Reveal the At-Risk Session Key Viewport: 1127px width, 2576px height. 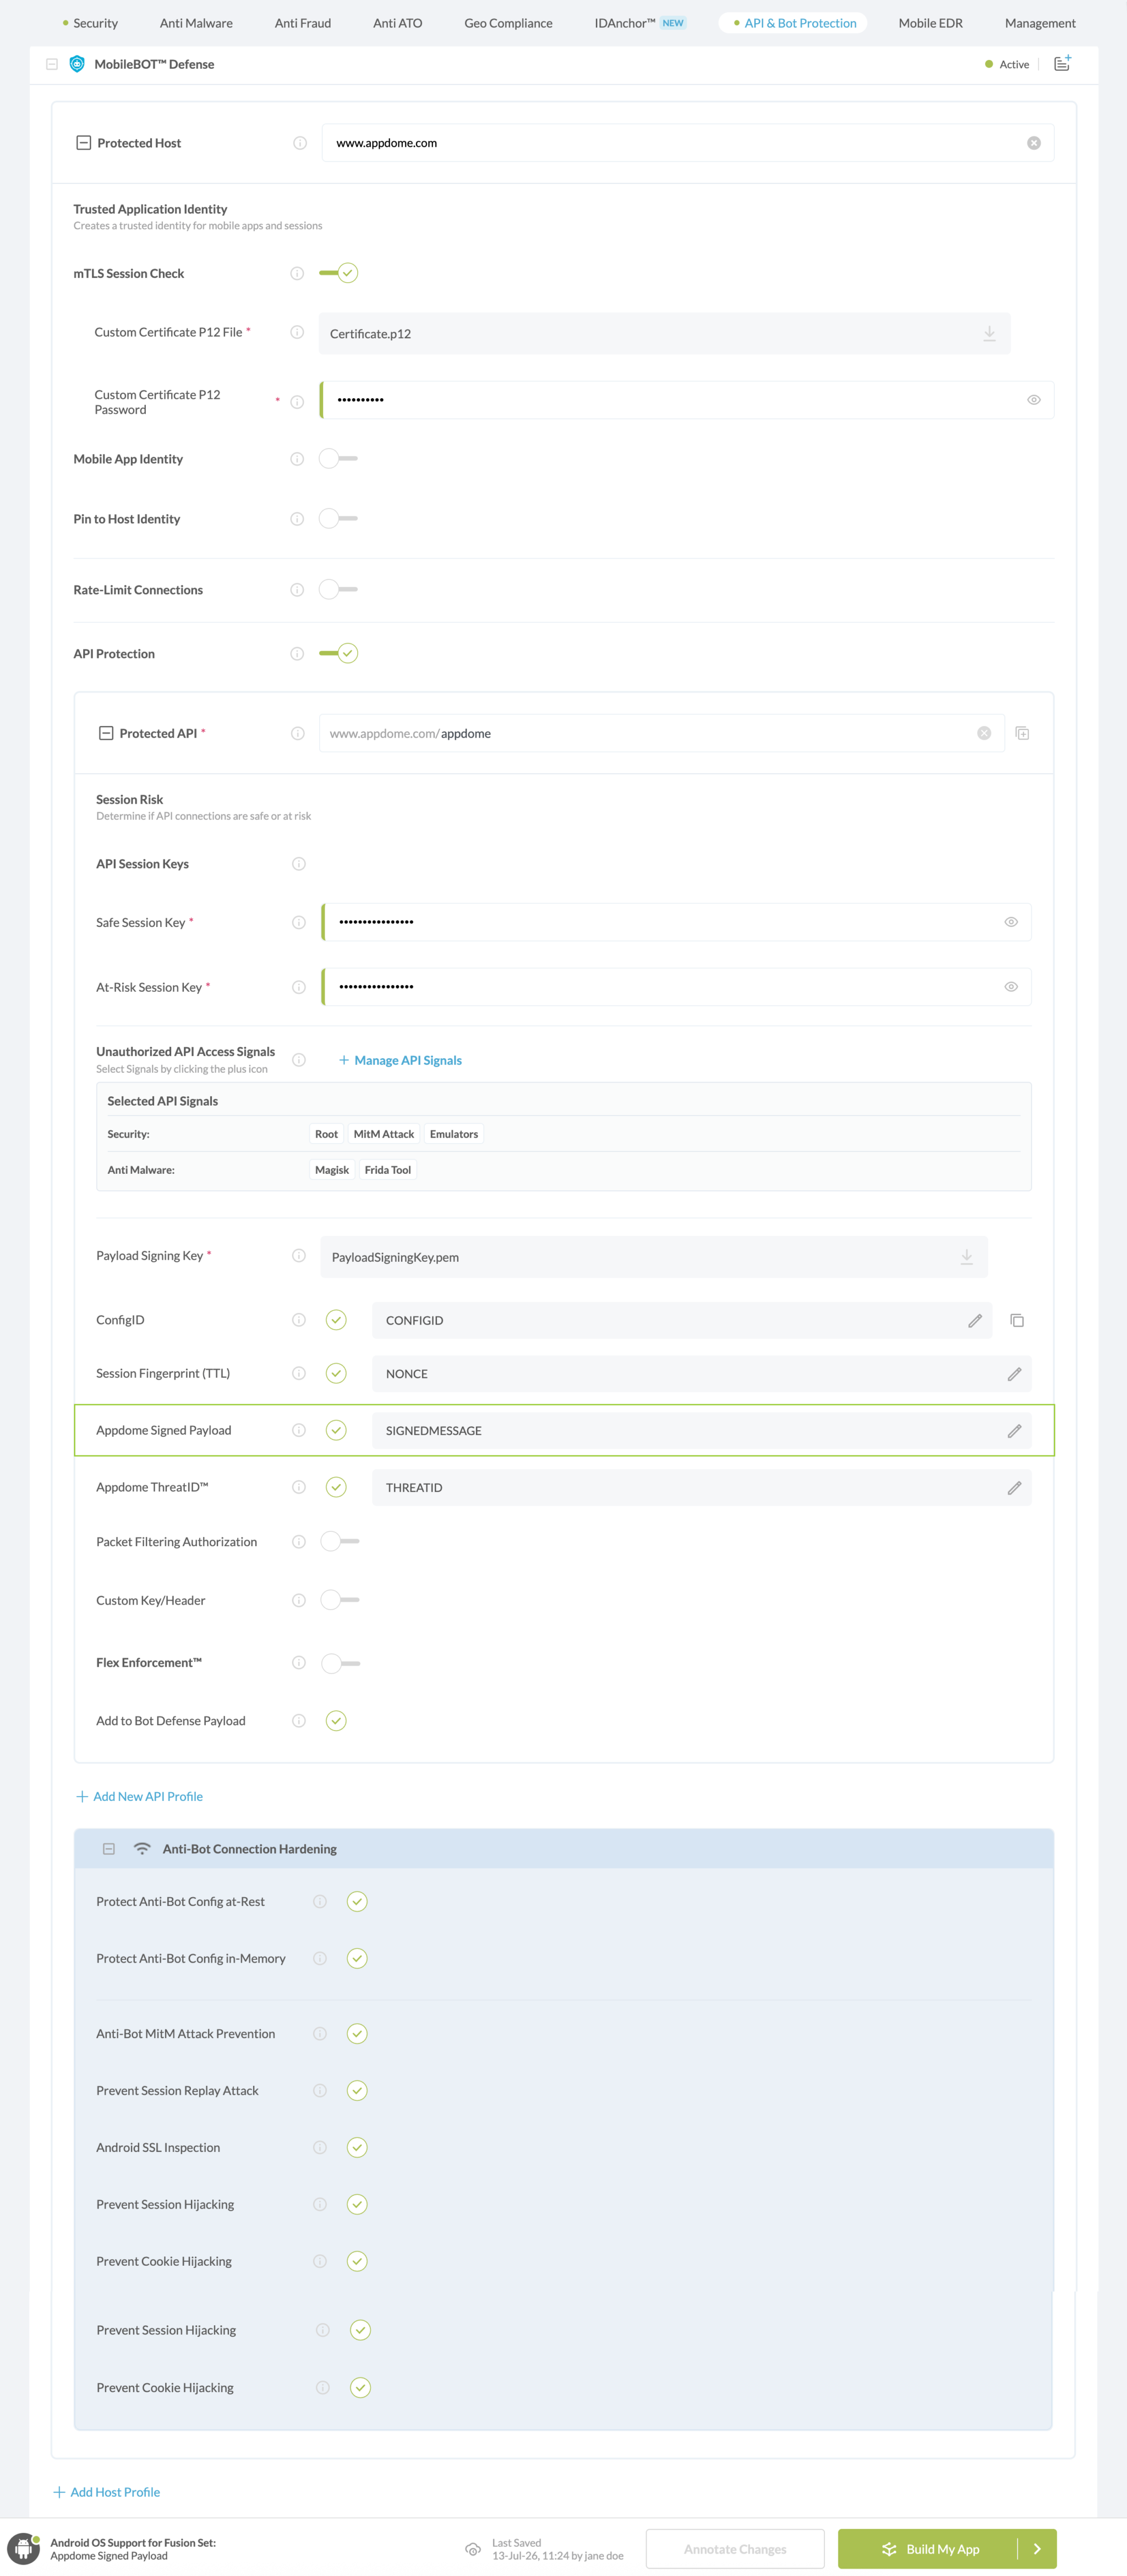(x=1011, y=987)
